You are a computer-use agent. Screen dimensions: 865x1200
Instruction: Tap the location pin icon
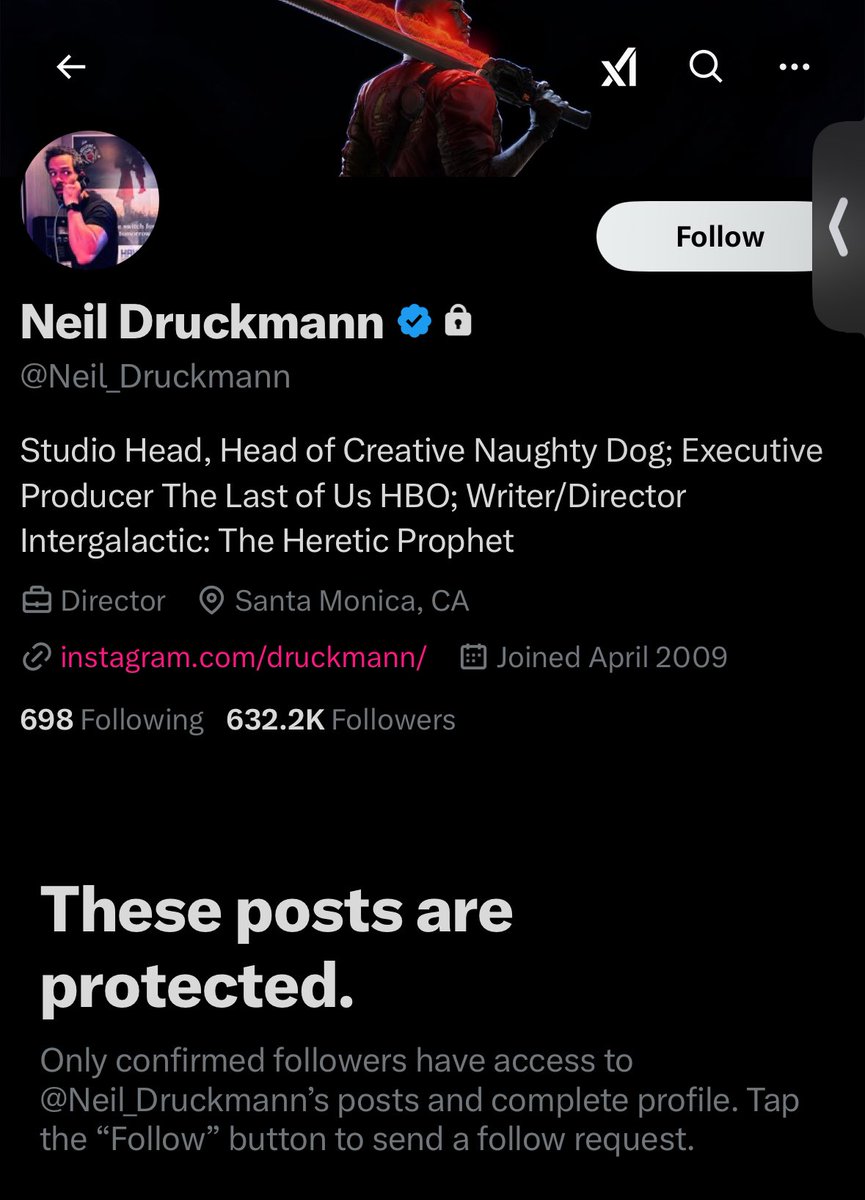pos(211,601)
